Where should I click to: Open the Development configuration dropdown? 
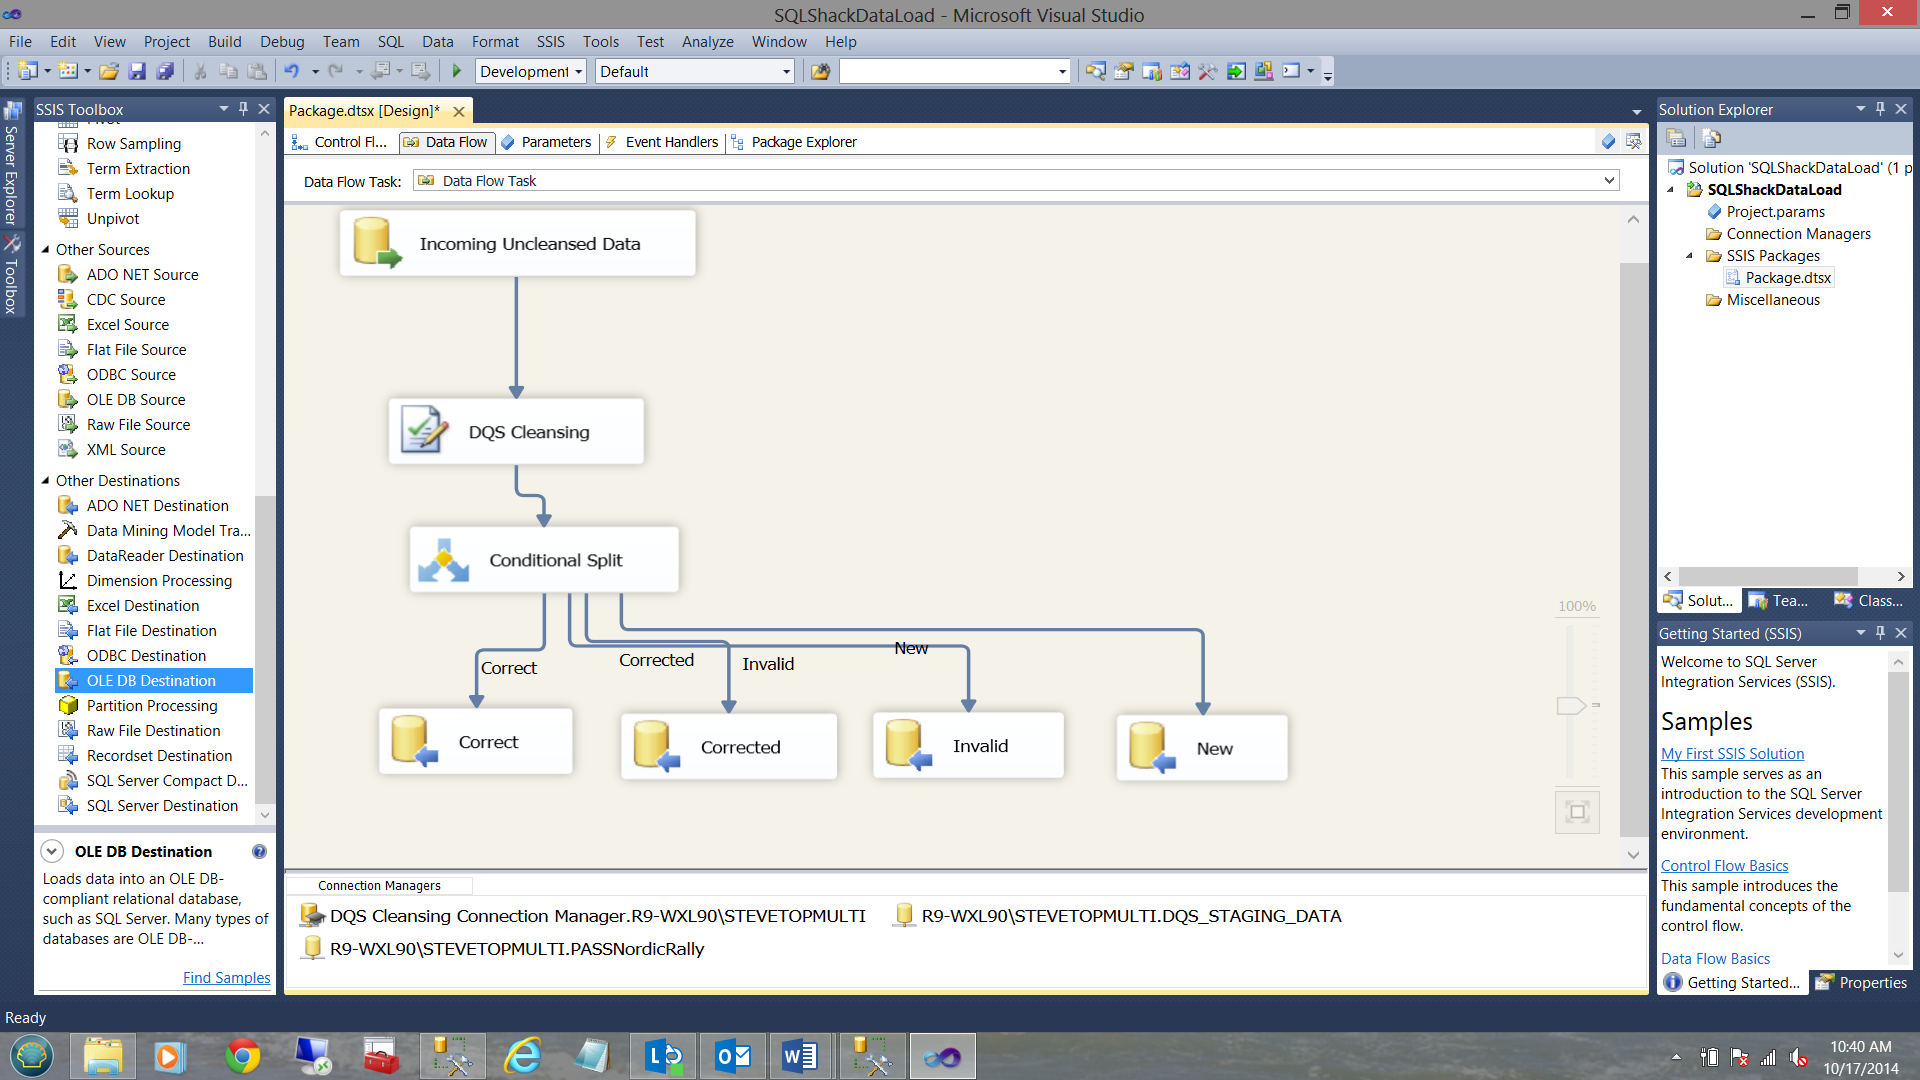(578, 72)
